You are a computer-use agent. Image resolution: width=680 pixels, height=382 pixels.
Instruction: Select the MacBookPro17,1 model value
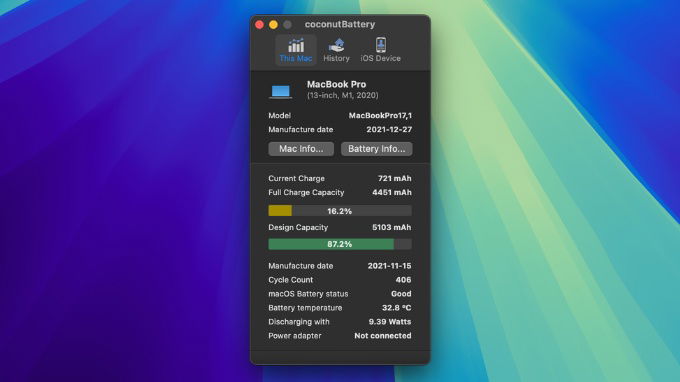[x=380, y=115]
